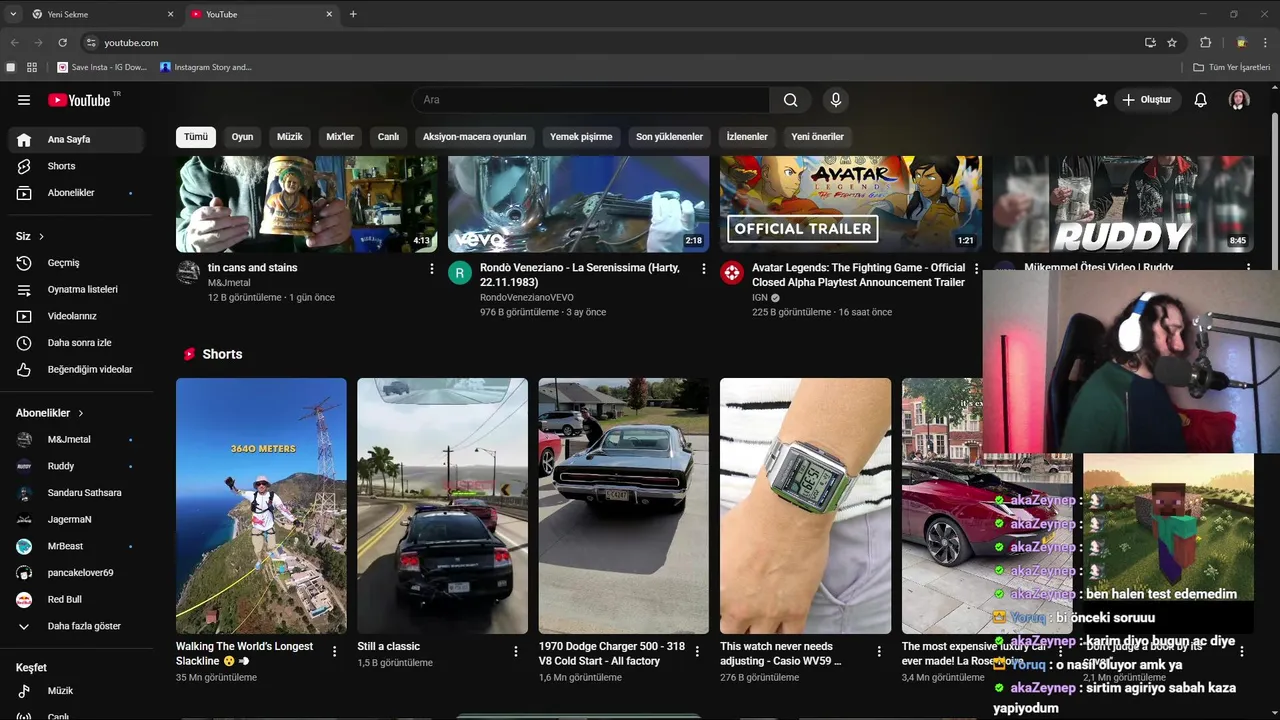The image size is (1280, 720).
Task: Open pancakelover69 subscription channel
Action: click(x=76, y=573)
